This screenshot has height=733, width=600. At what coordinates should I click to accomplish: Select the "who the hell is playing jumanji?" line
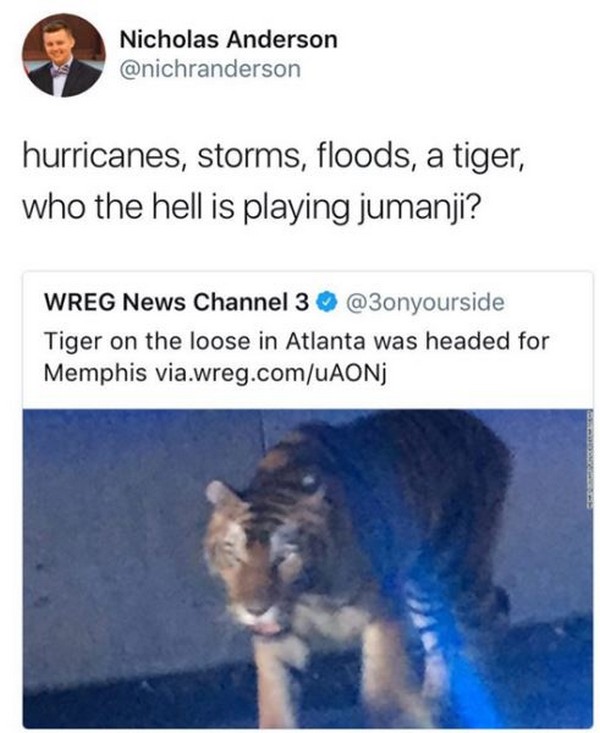[250, 208]
